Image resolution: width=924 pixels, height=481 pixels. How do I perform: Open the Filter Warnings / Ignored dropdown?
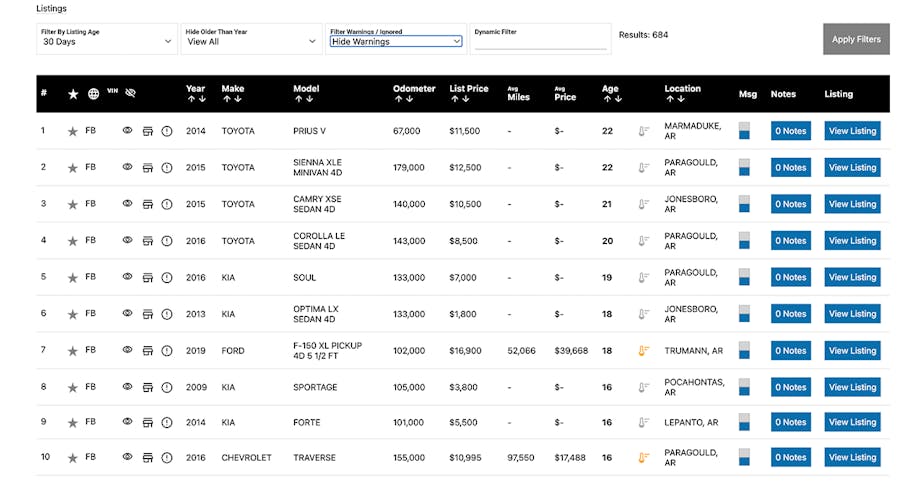click(396, 42)
